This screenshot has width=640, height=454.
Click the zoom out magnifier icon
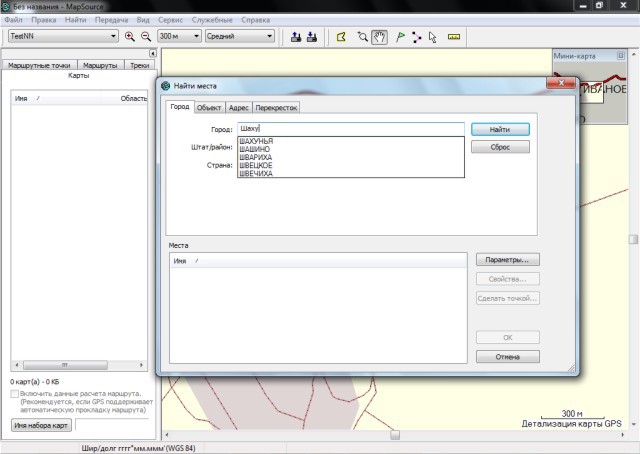point(146,36)
